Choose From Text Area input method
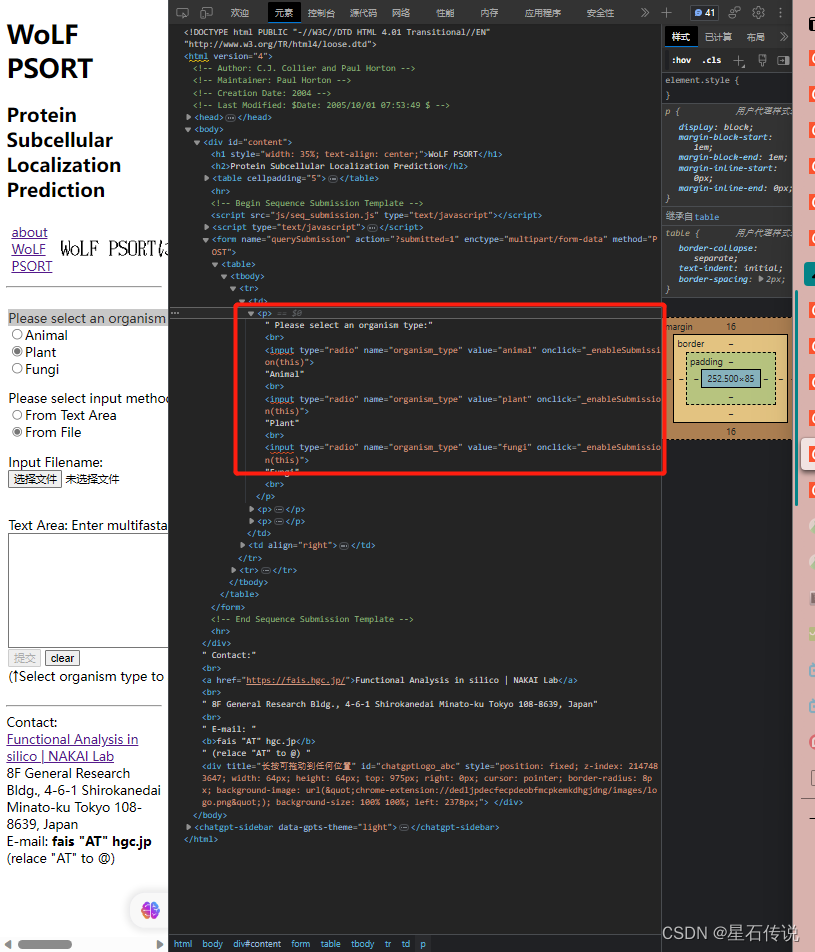The width and height of the screenshot is (815, 952). pos(17,415)
